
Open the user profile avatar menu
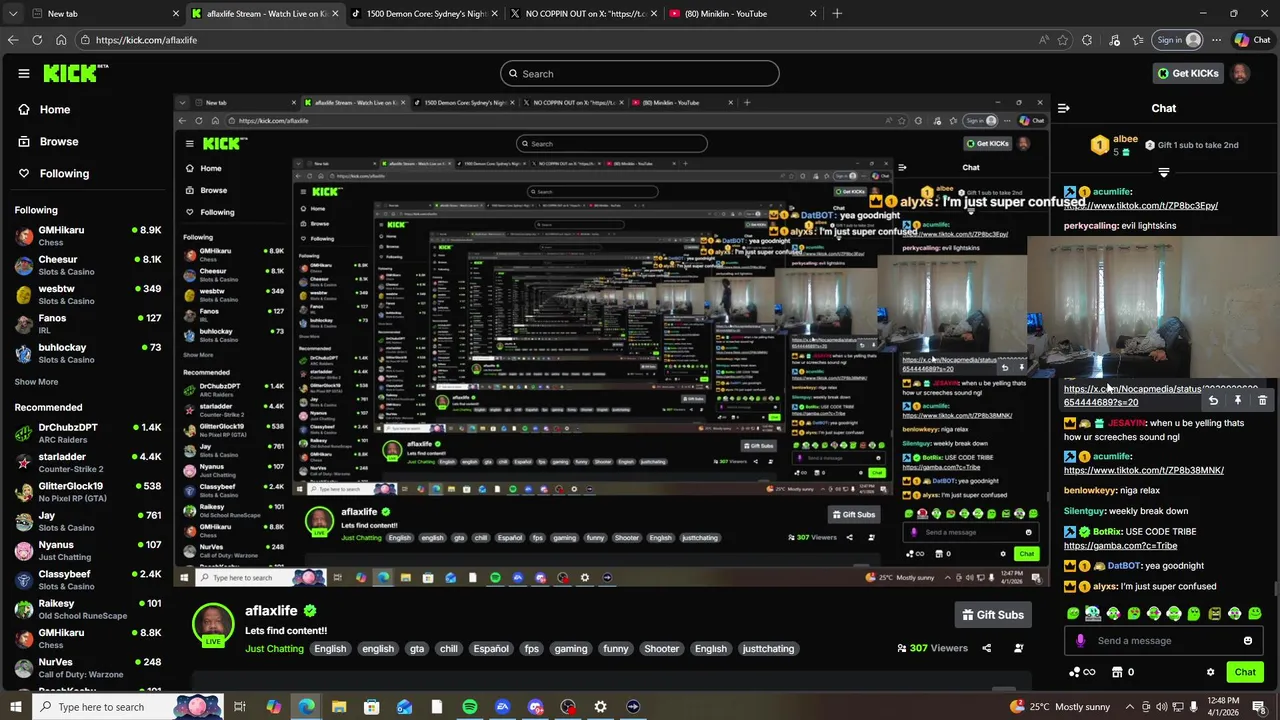1240,73
